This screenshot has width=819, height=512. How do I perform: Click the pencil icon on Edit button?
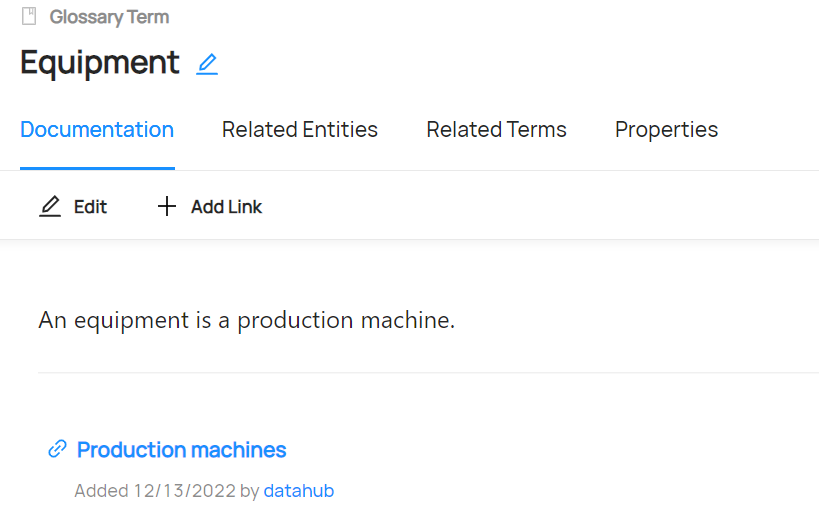pos(50,207)
